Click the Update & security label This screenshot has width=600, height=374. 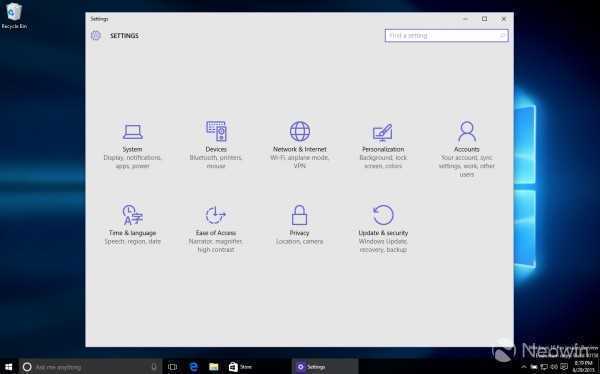[x=383, y=233]
